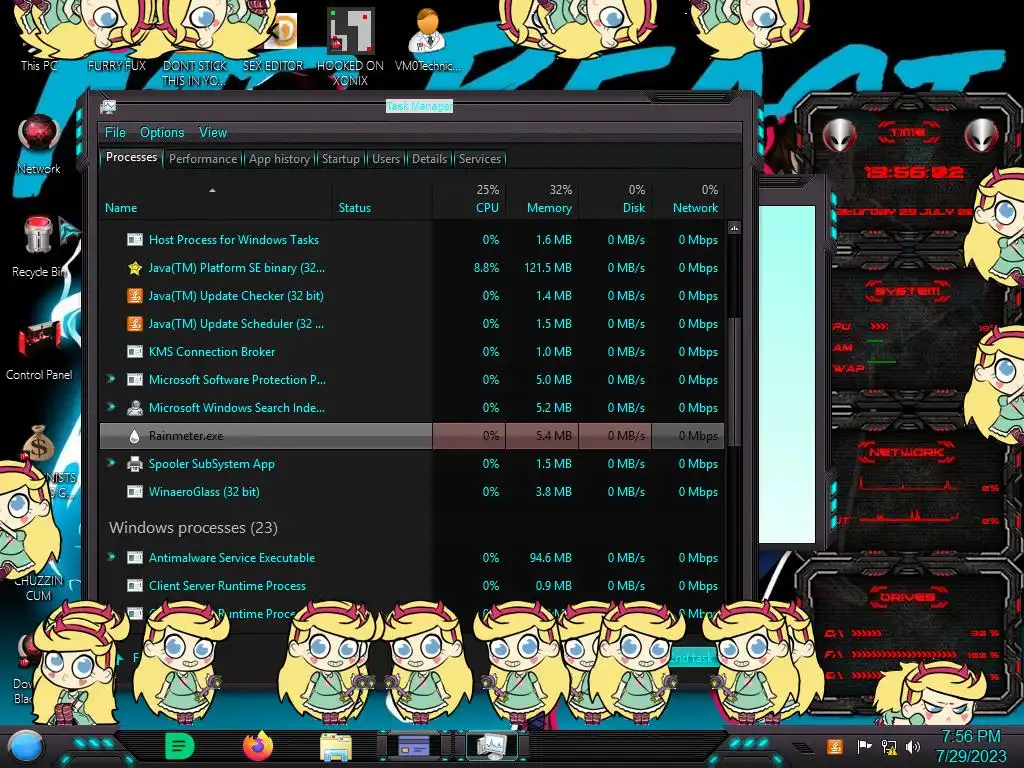Click the Spooler SubSystem App printer icon

[135, 464]
